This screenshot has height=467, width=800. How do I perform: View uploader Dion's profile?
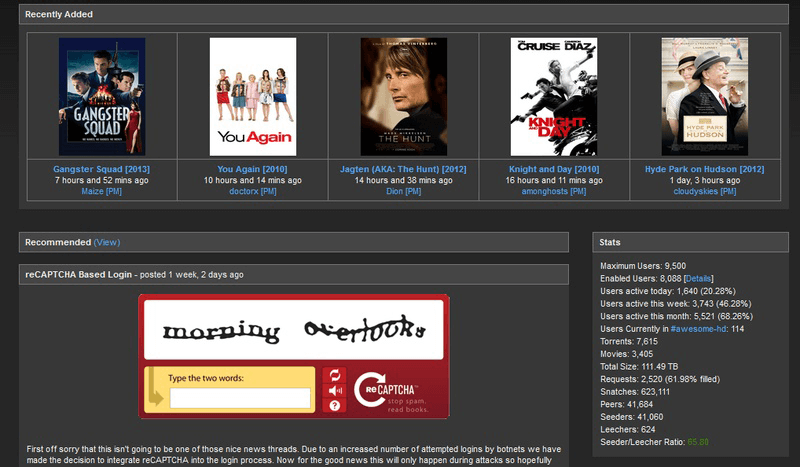tap(394, 191)
